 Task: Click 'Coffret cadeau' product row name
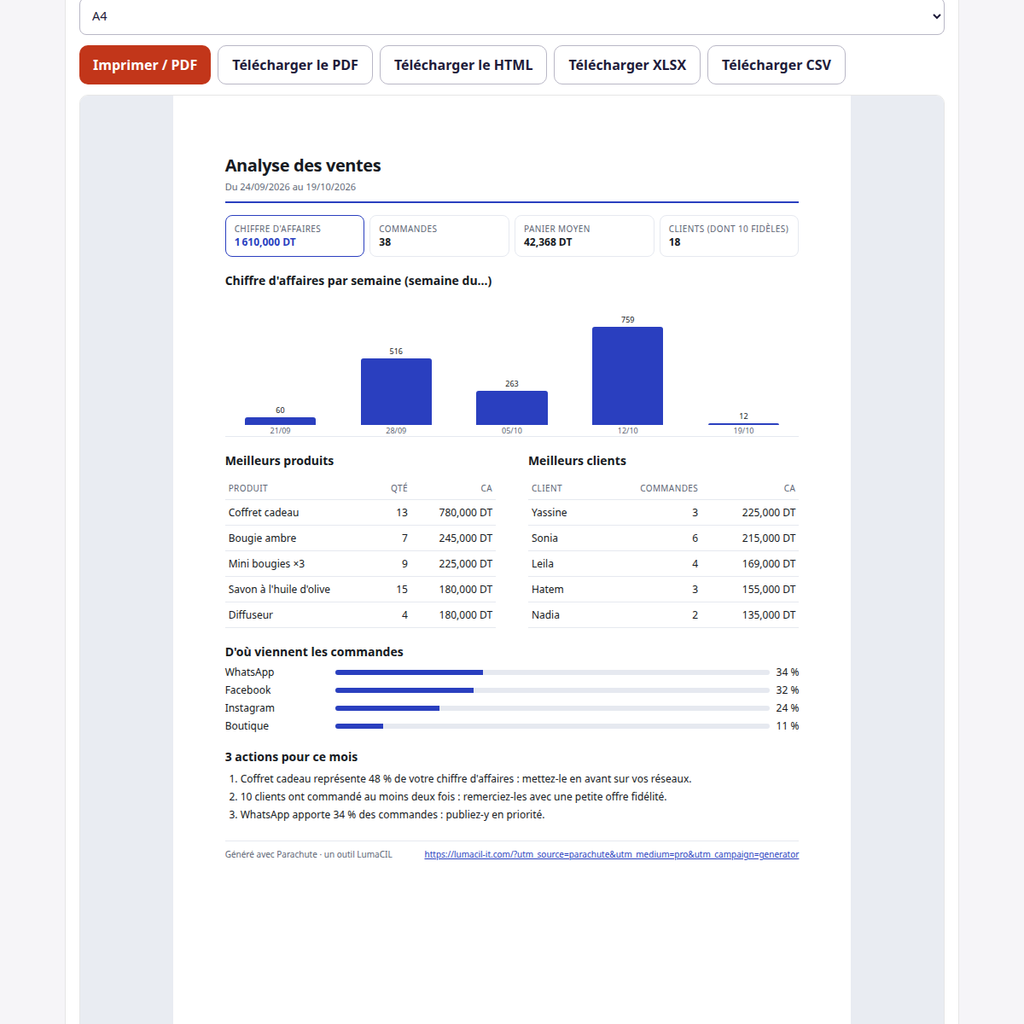pos(263,513)
